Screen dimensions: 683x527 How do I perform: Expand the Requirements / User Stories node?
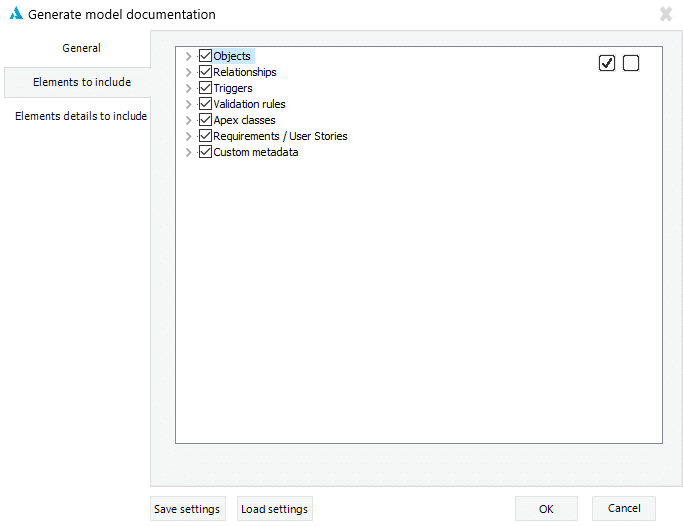coord(188,137)
